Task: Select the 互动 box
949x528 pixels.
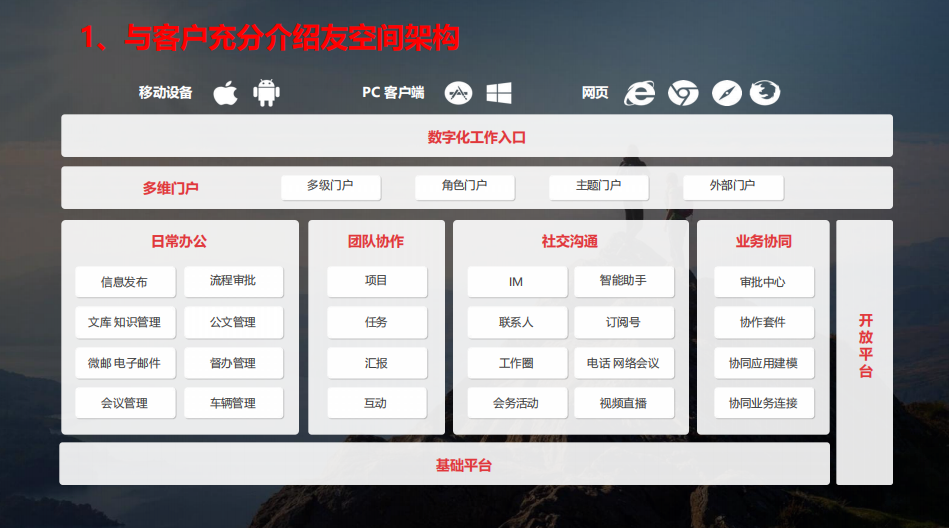Action: 377,403
